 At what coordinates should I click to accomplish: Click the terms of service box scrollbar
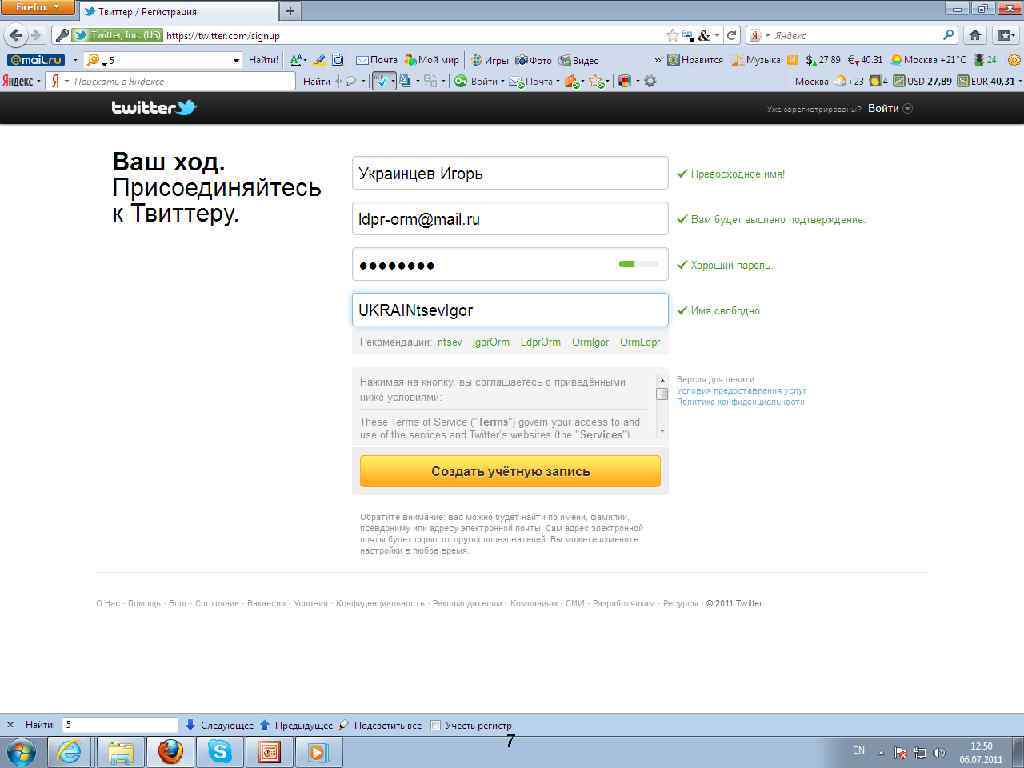[x=662, y=405]
